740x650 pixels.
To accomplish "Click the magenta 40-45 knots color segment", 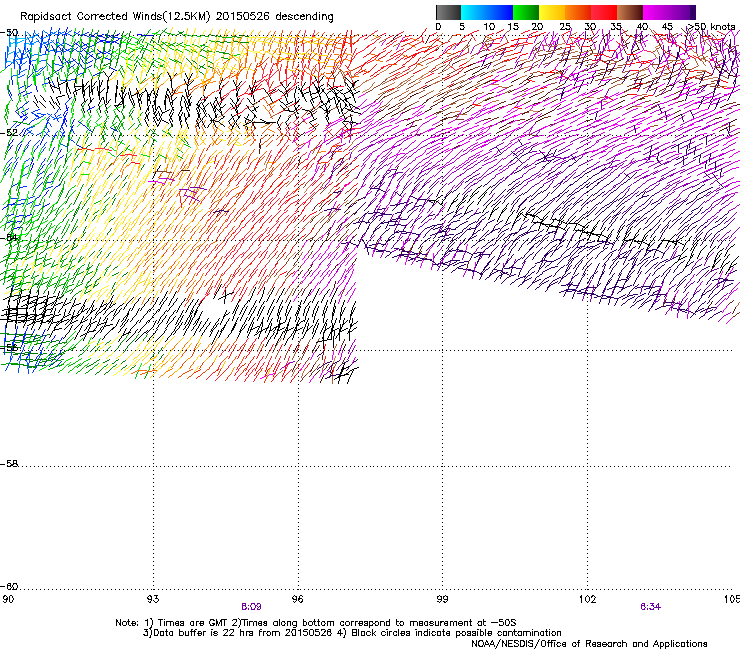I will [x=656, y=12].
